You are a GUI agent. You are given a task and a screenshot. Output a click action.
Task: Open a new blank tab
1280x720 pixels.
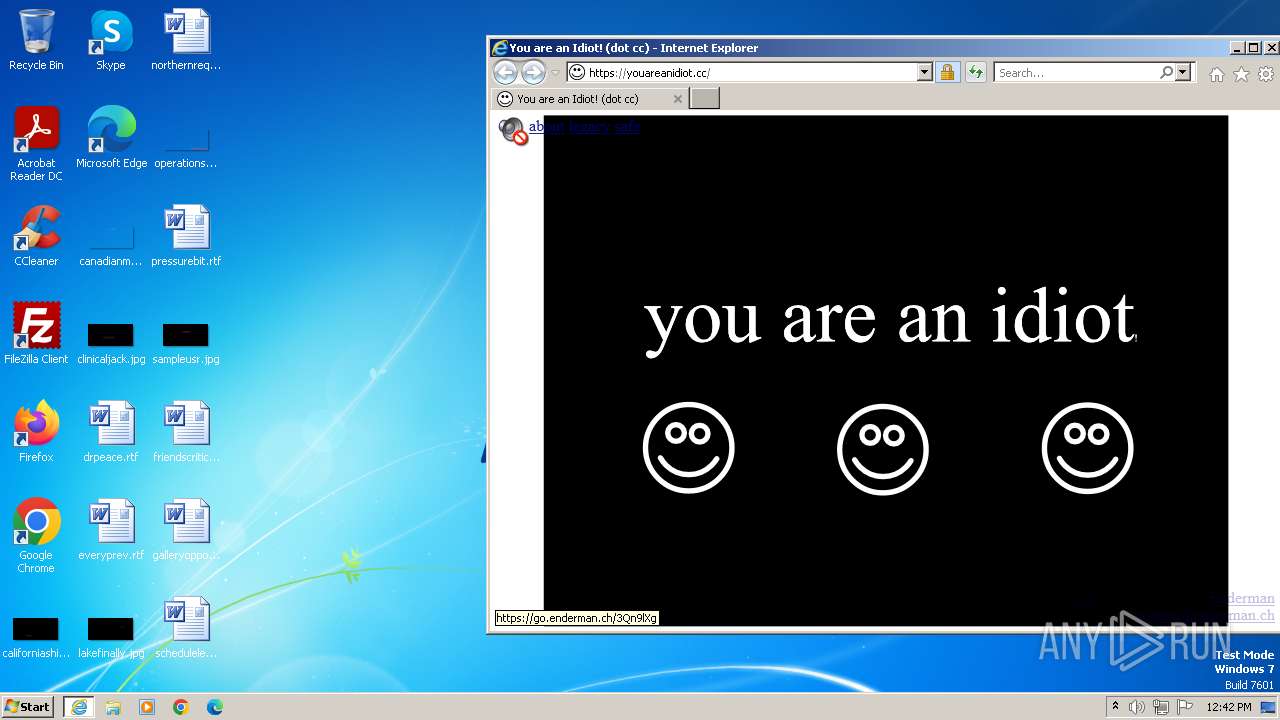704,98
